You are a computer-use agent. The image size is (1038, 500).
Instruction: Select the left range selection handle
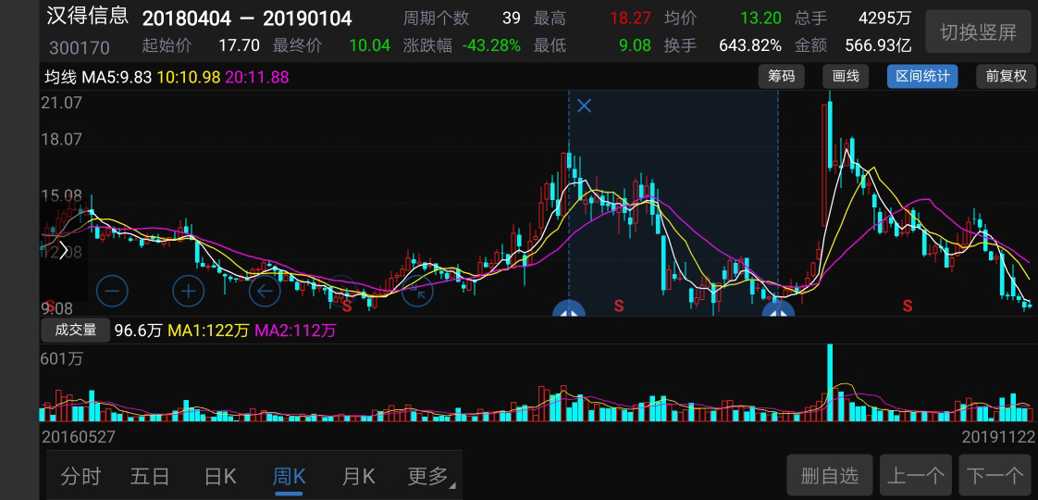click(x=569, y=309)
